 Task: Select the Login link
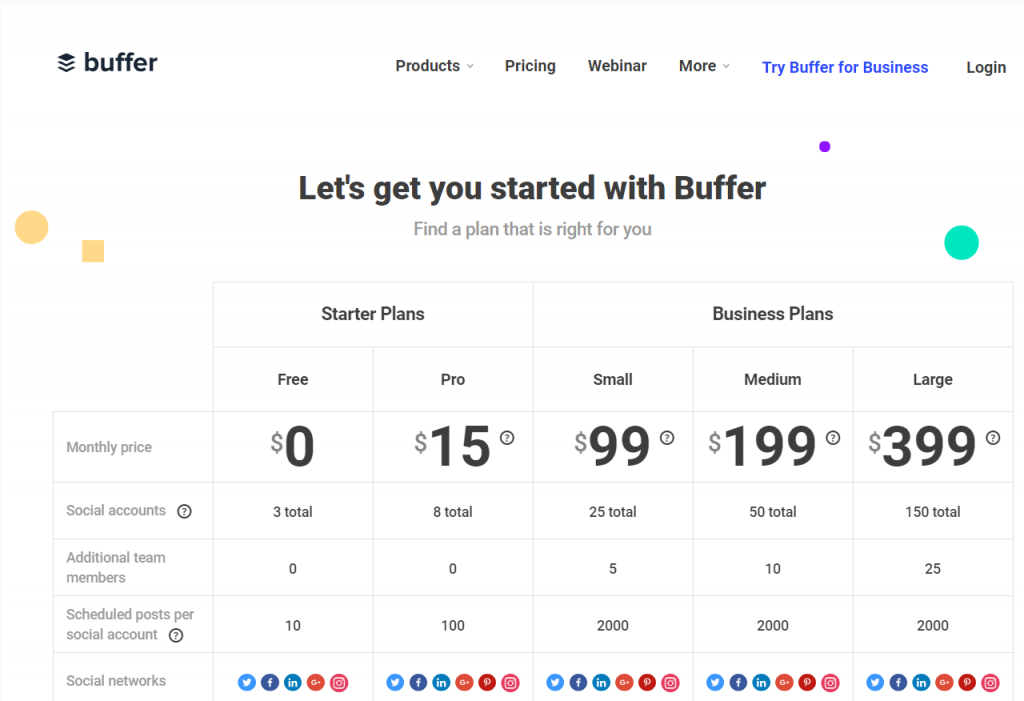[x=986, y=67]
